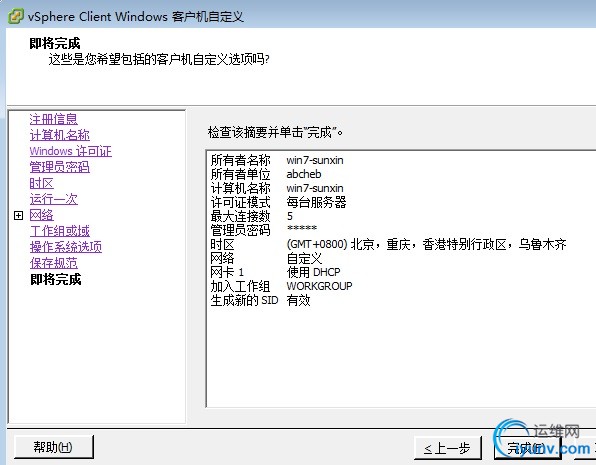Click the vSphere Client title bar icon
The image size is (596, 465).
coord(16,16)
